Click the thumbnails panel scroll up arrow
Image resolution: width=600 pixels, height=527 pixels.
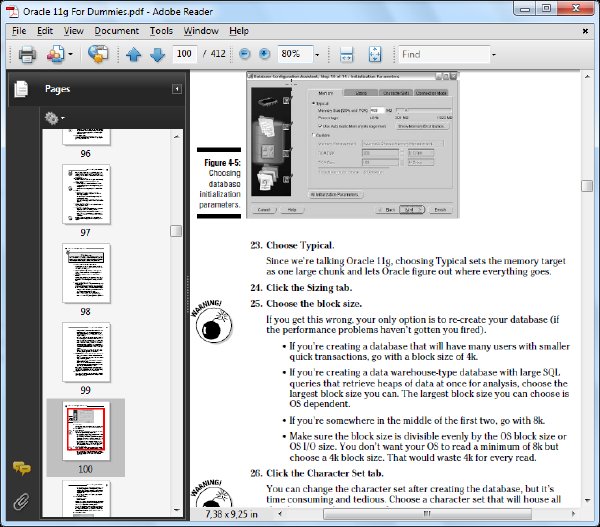[176, 136]
